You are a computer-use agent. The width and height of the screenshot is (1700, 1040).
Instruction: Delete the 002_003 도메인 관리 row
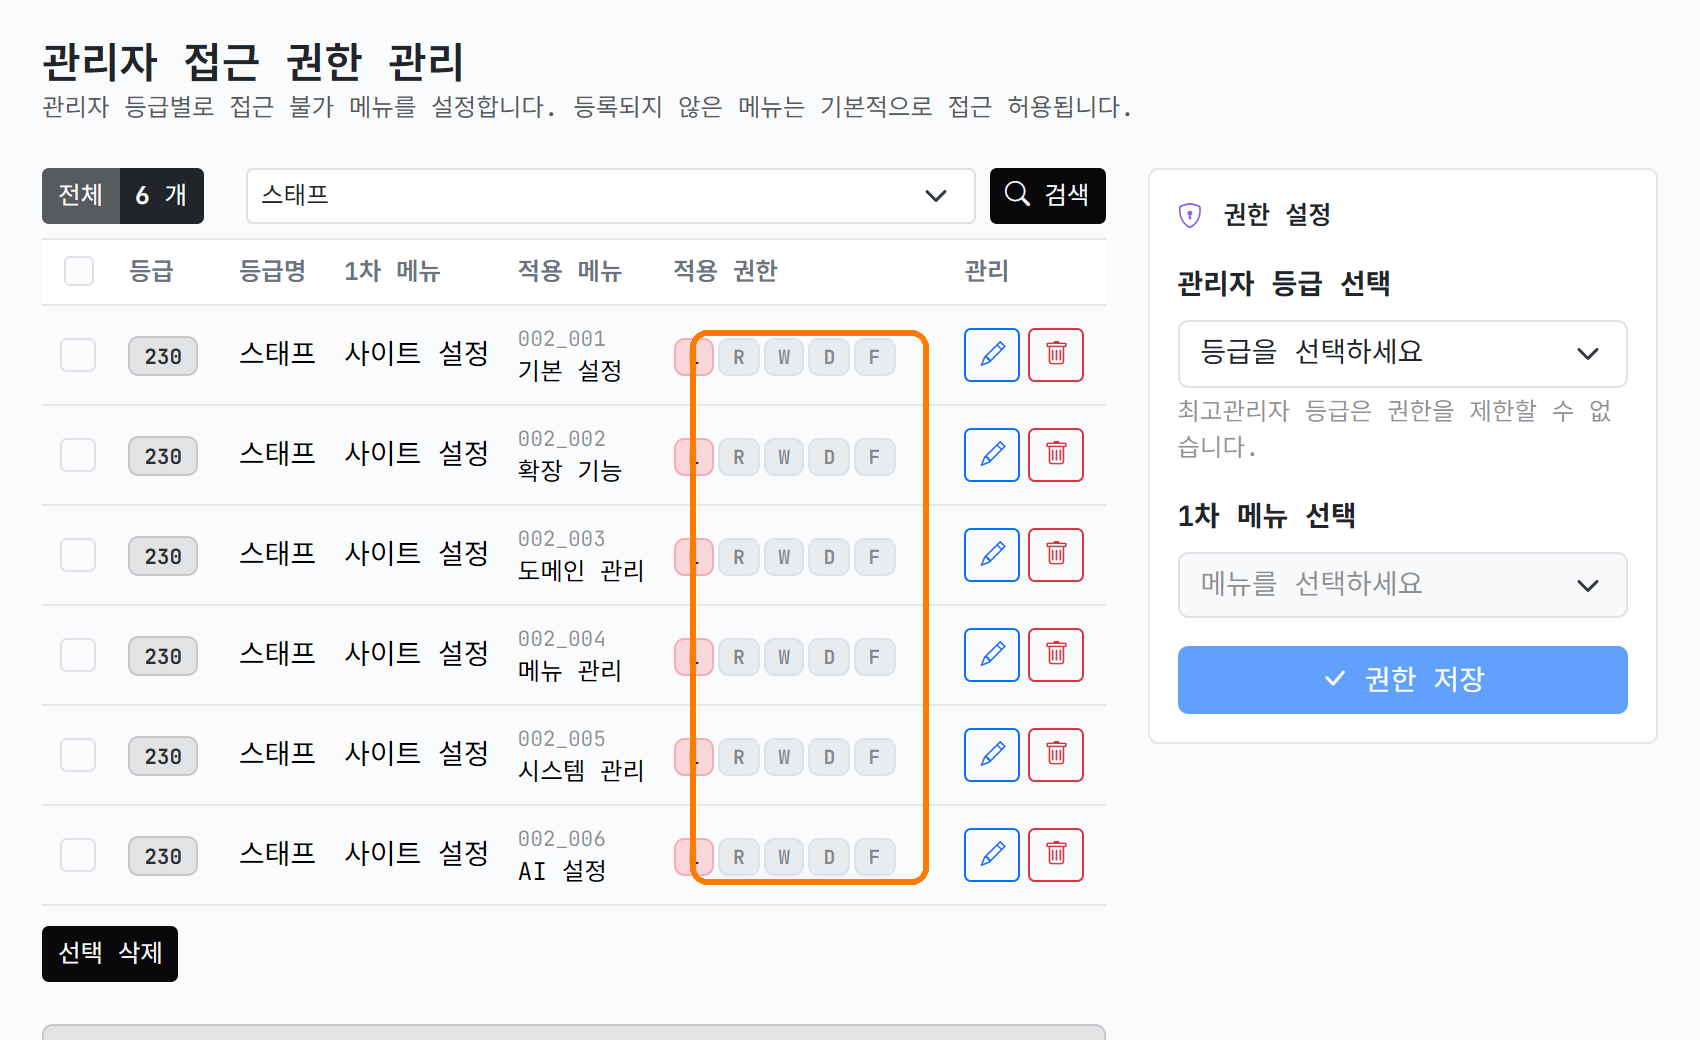pyautogui.click(x=1056, y=555)
